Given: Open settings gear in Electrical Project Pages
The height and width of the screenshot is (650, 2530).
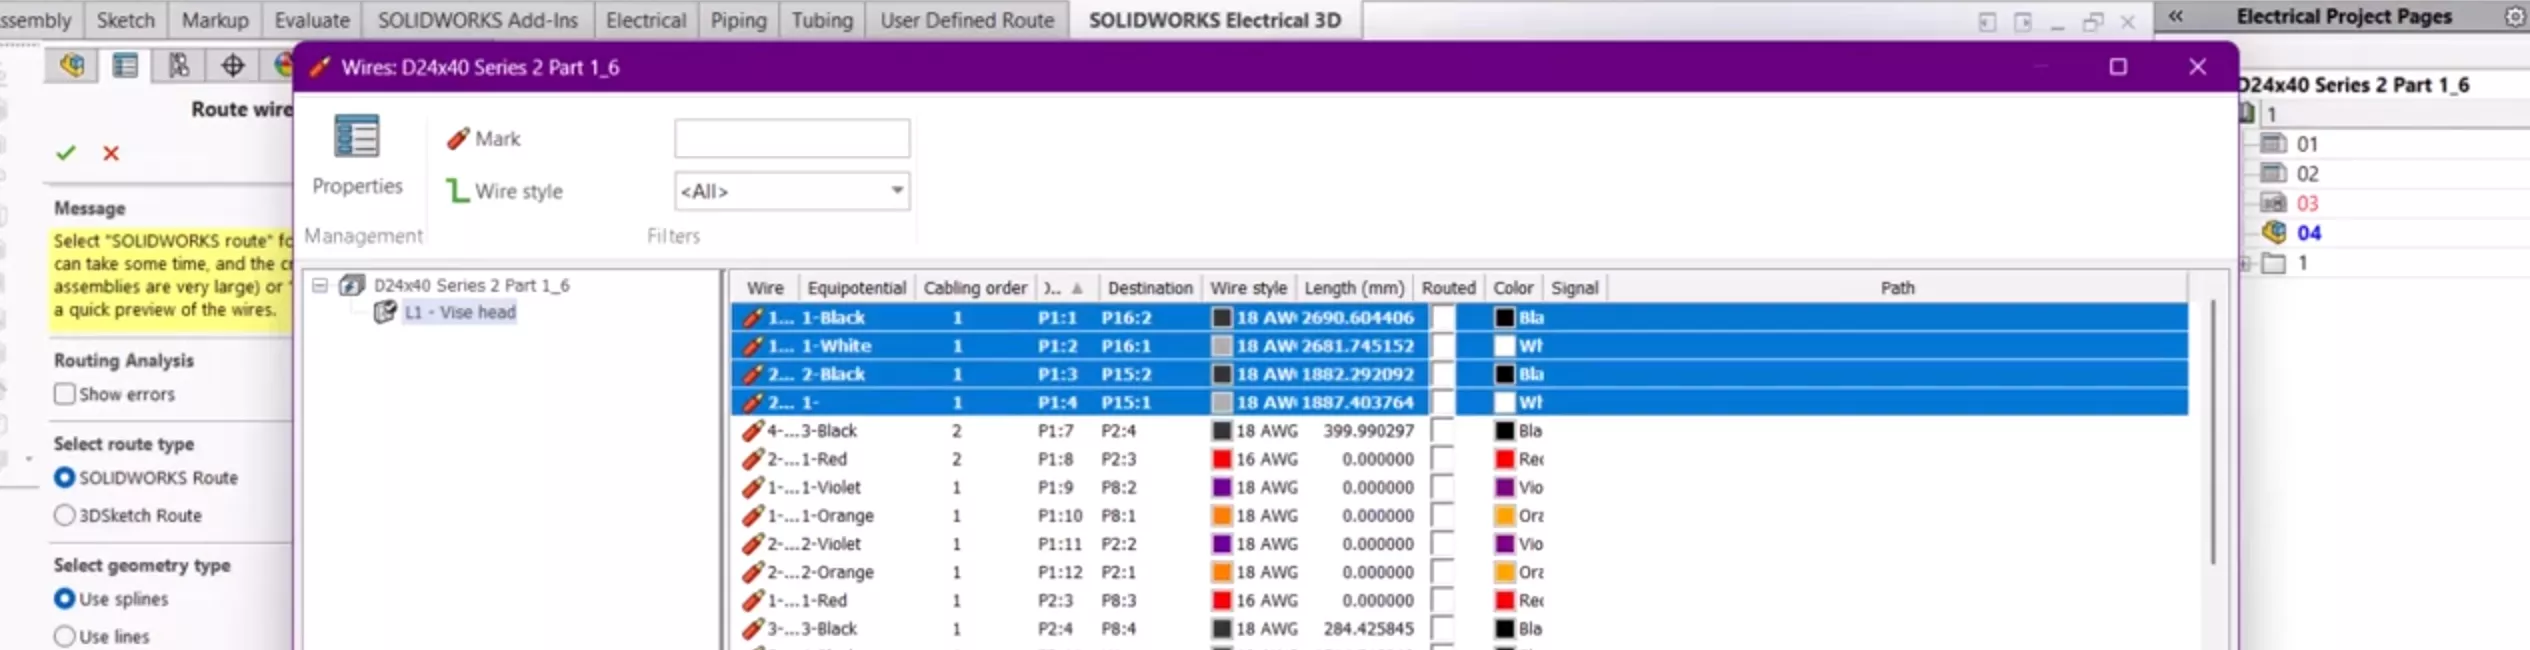Looking at the screenshot, I should [x=2514, y=17].
